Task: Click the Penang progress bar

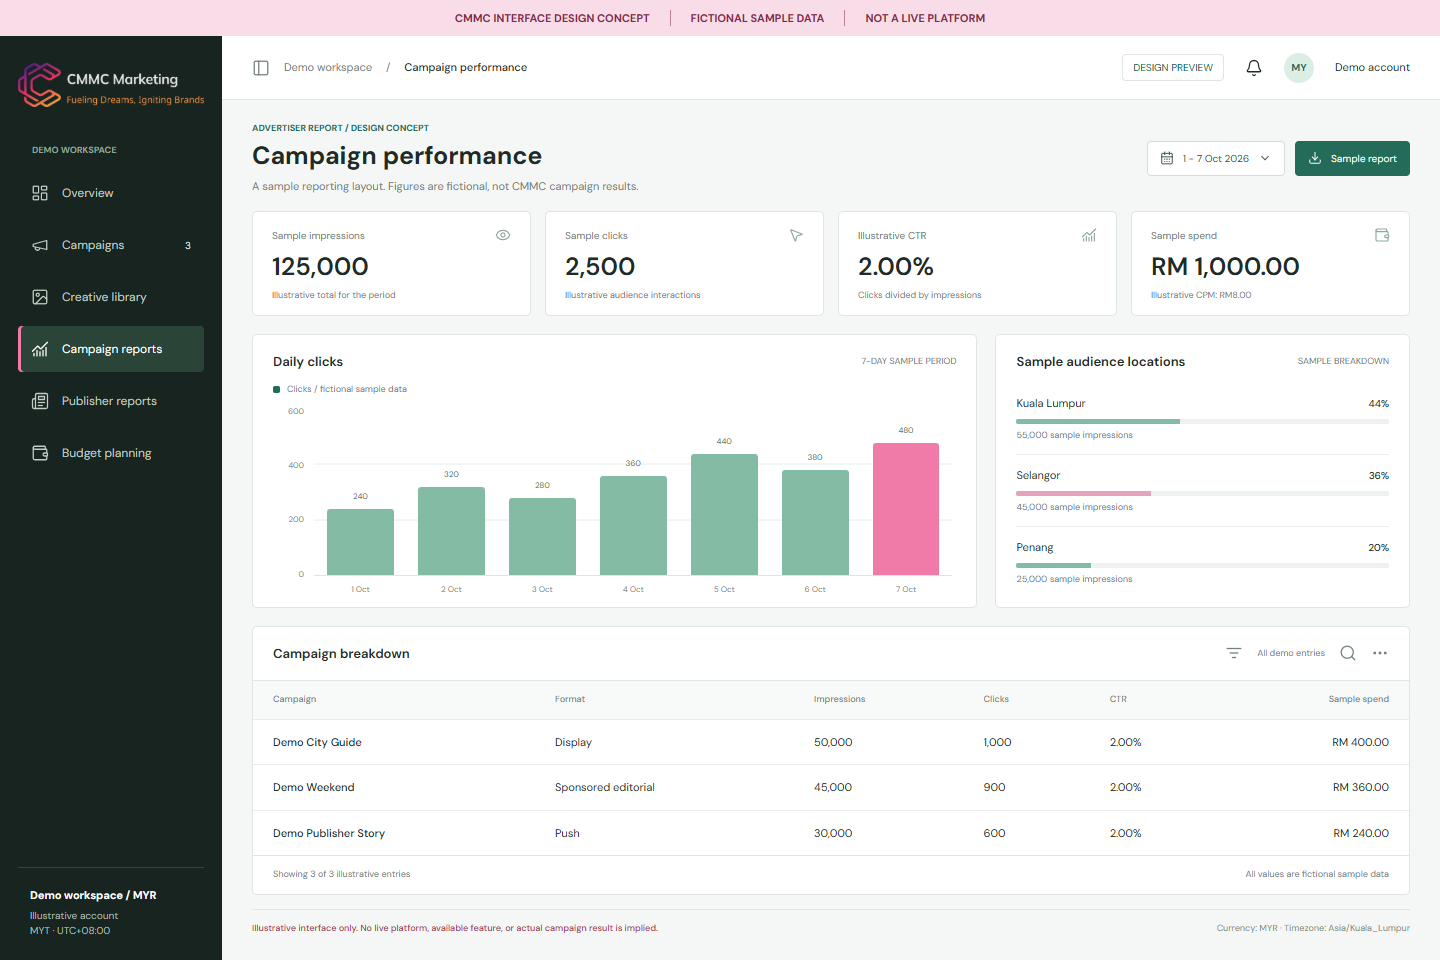Action: 1202,566
